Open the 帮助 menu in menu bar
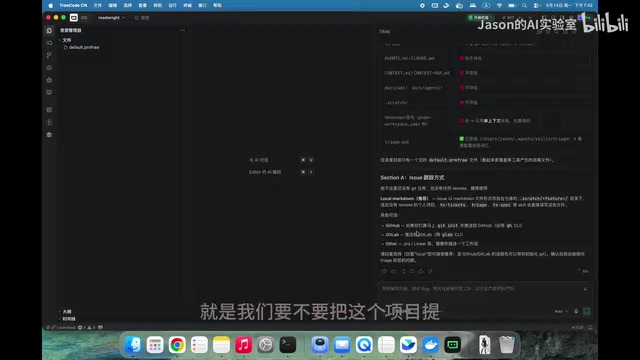 coord(218,5)
